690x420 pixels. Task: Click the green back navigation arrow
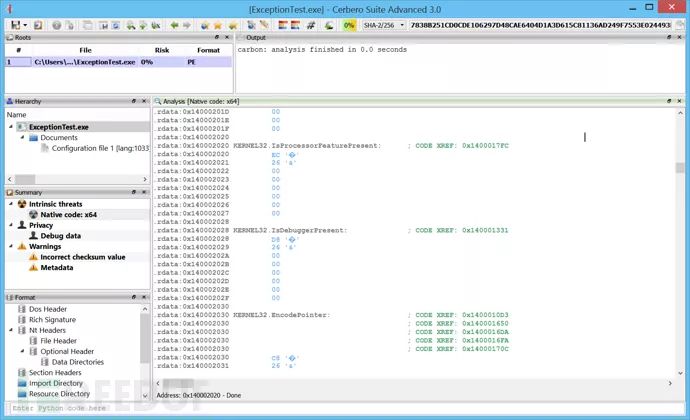click(x=174, y=24)
